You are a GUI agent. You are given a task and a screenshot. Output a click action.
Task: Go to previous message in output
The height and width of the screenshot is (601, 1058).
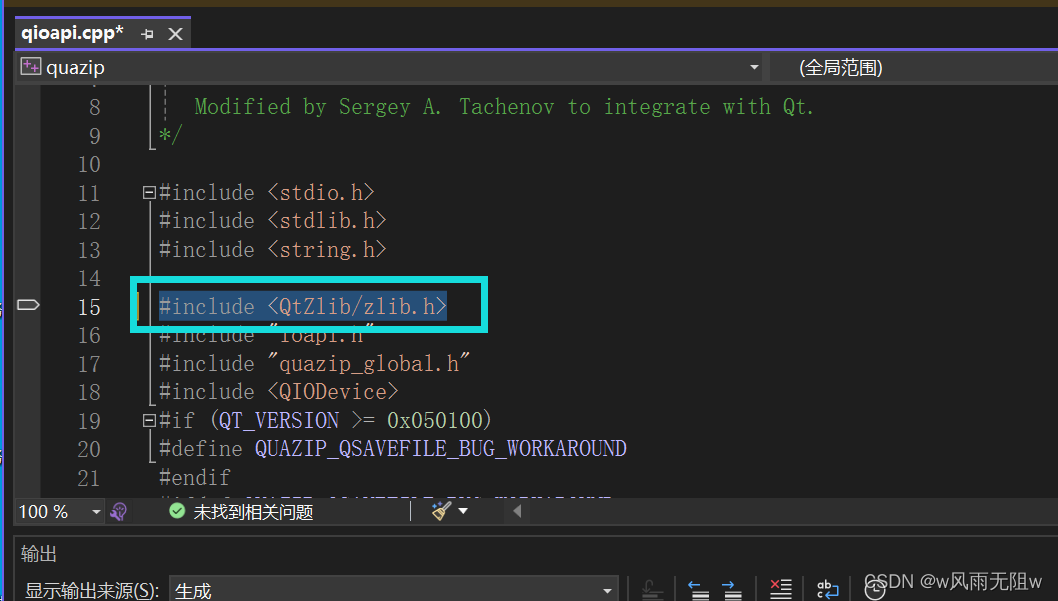coord(700,589)
